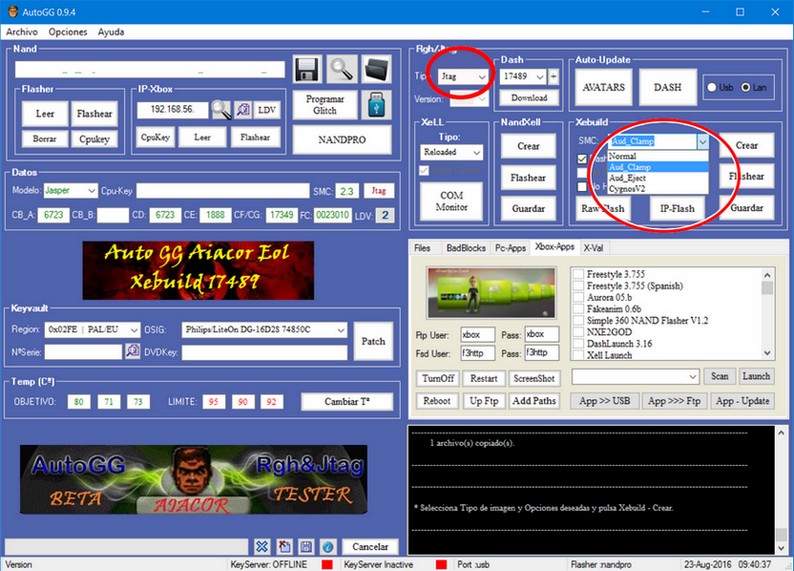Screen dimensions: 794x571
Task: Check the Fakeanim 0.6b checkbox
Action: click(x=578, y=309)
